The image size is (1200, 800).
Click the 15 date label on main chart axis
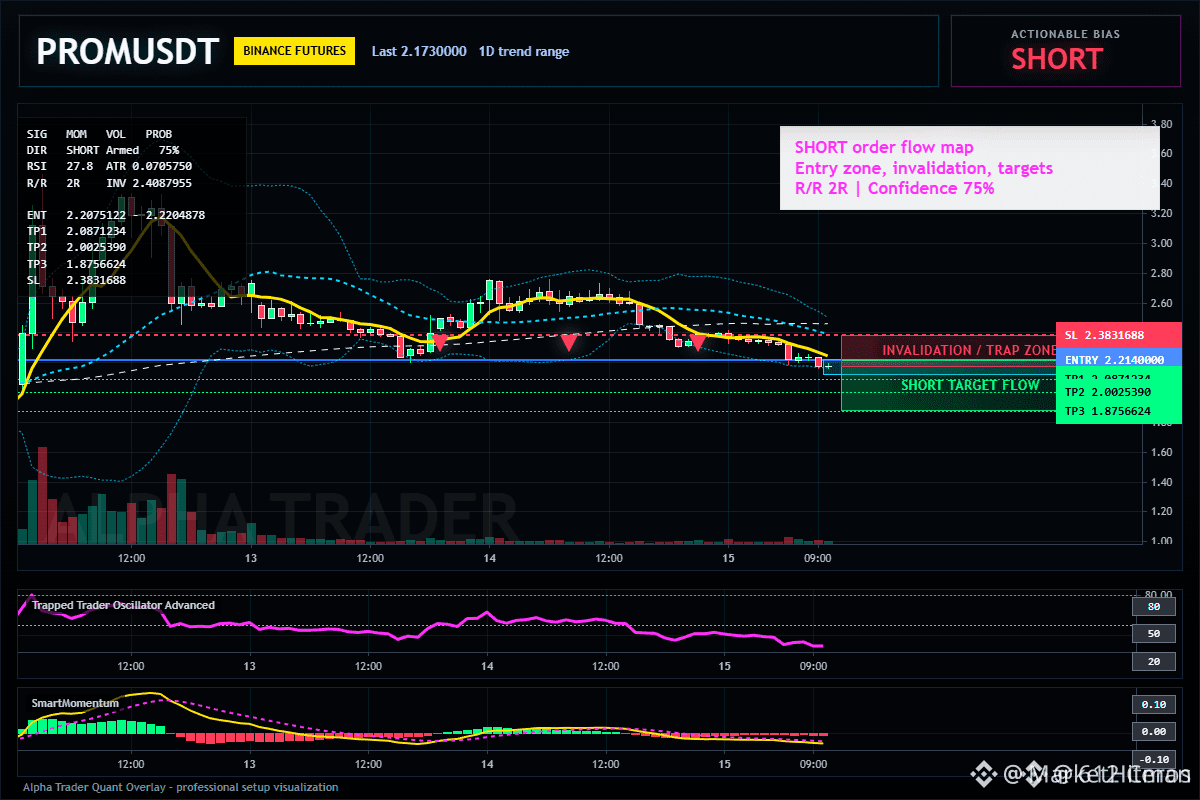(727, 558)
